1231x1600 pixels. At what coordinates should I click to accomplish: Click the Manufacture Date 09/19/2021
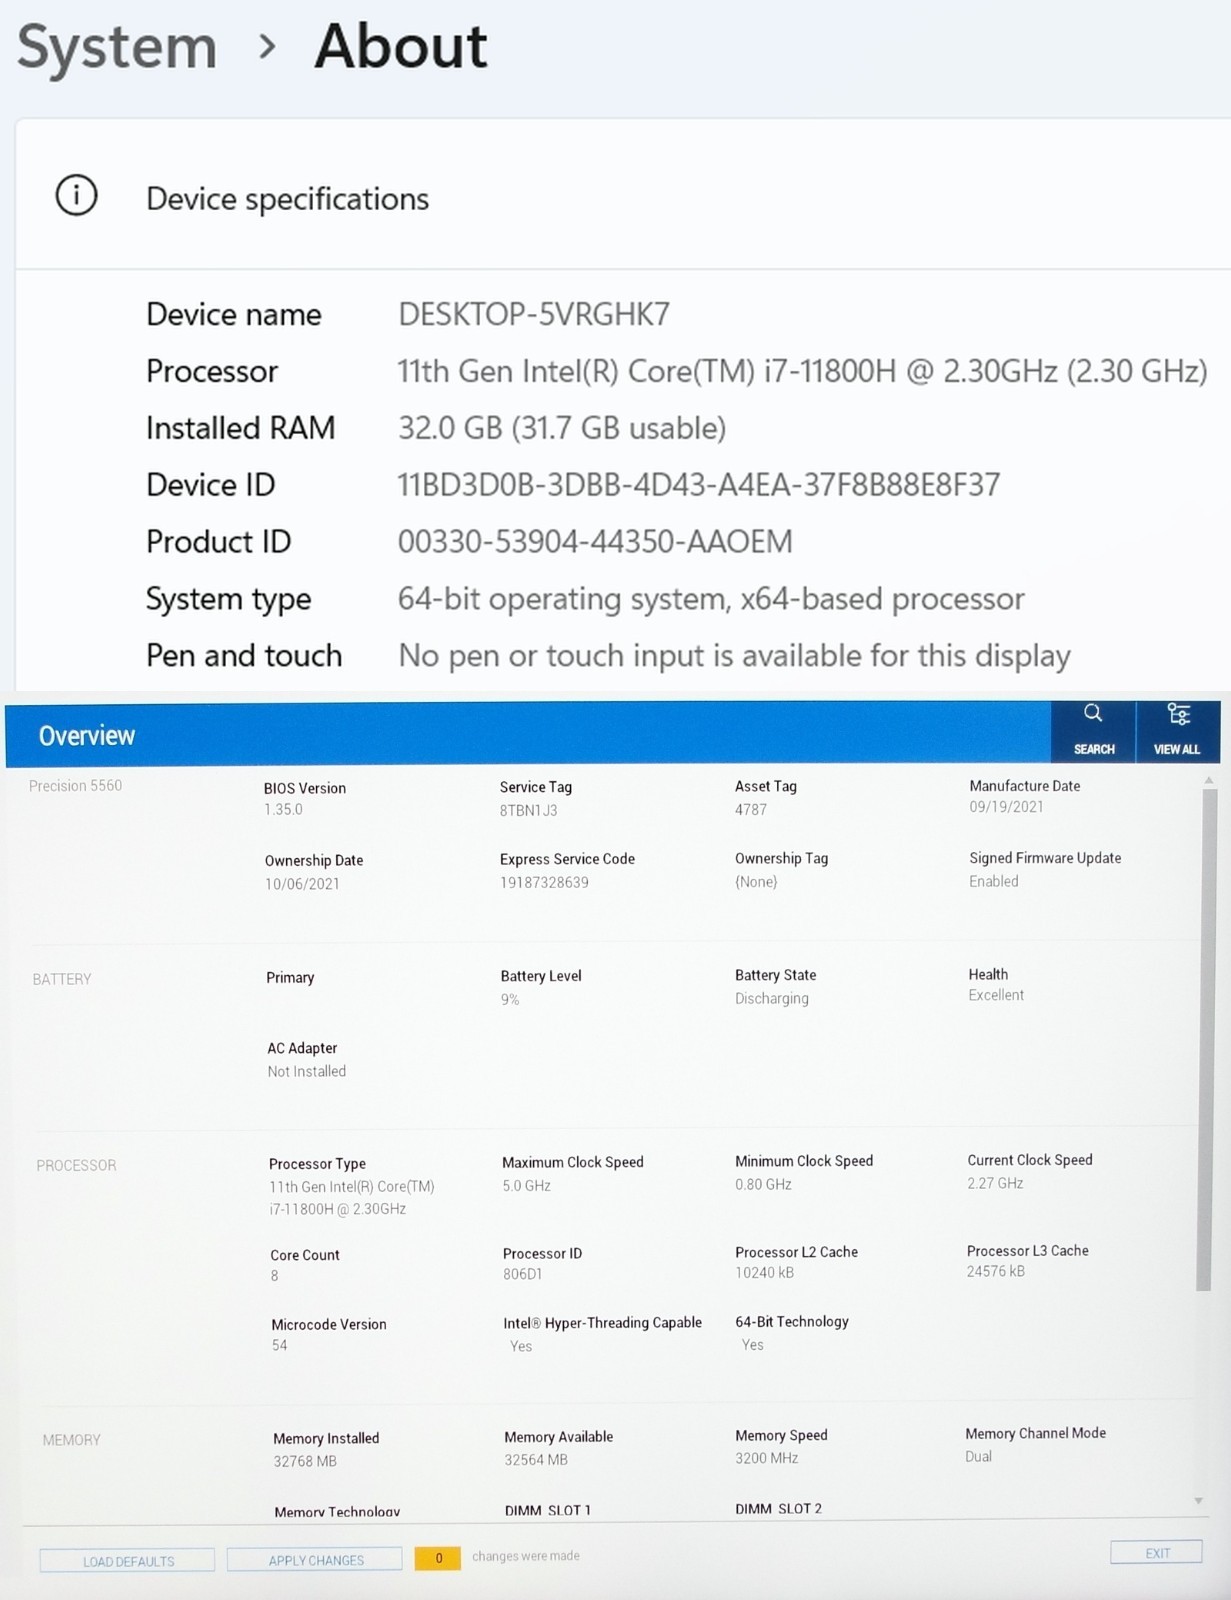[1006, 807]
